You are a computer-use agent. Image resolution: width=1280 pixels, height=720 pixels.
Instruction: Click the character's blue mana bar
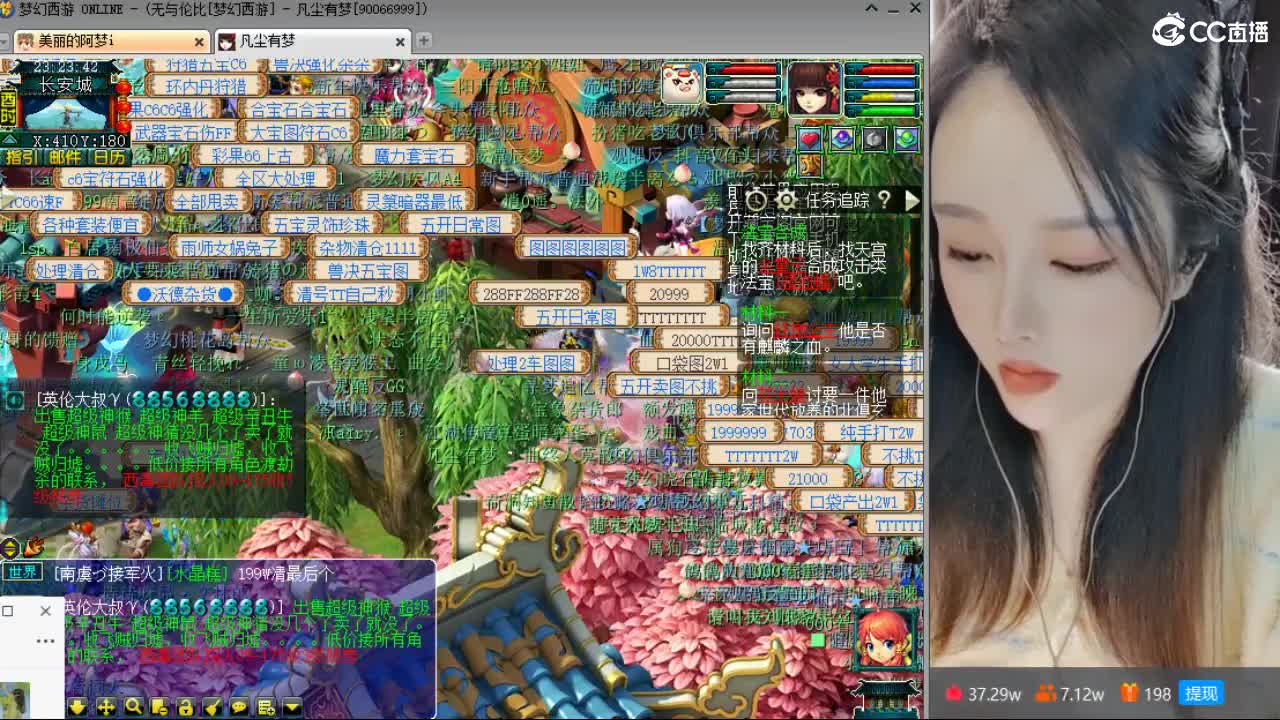click(882, 84)
